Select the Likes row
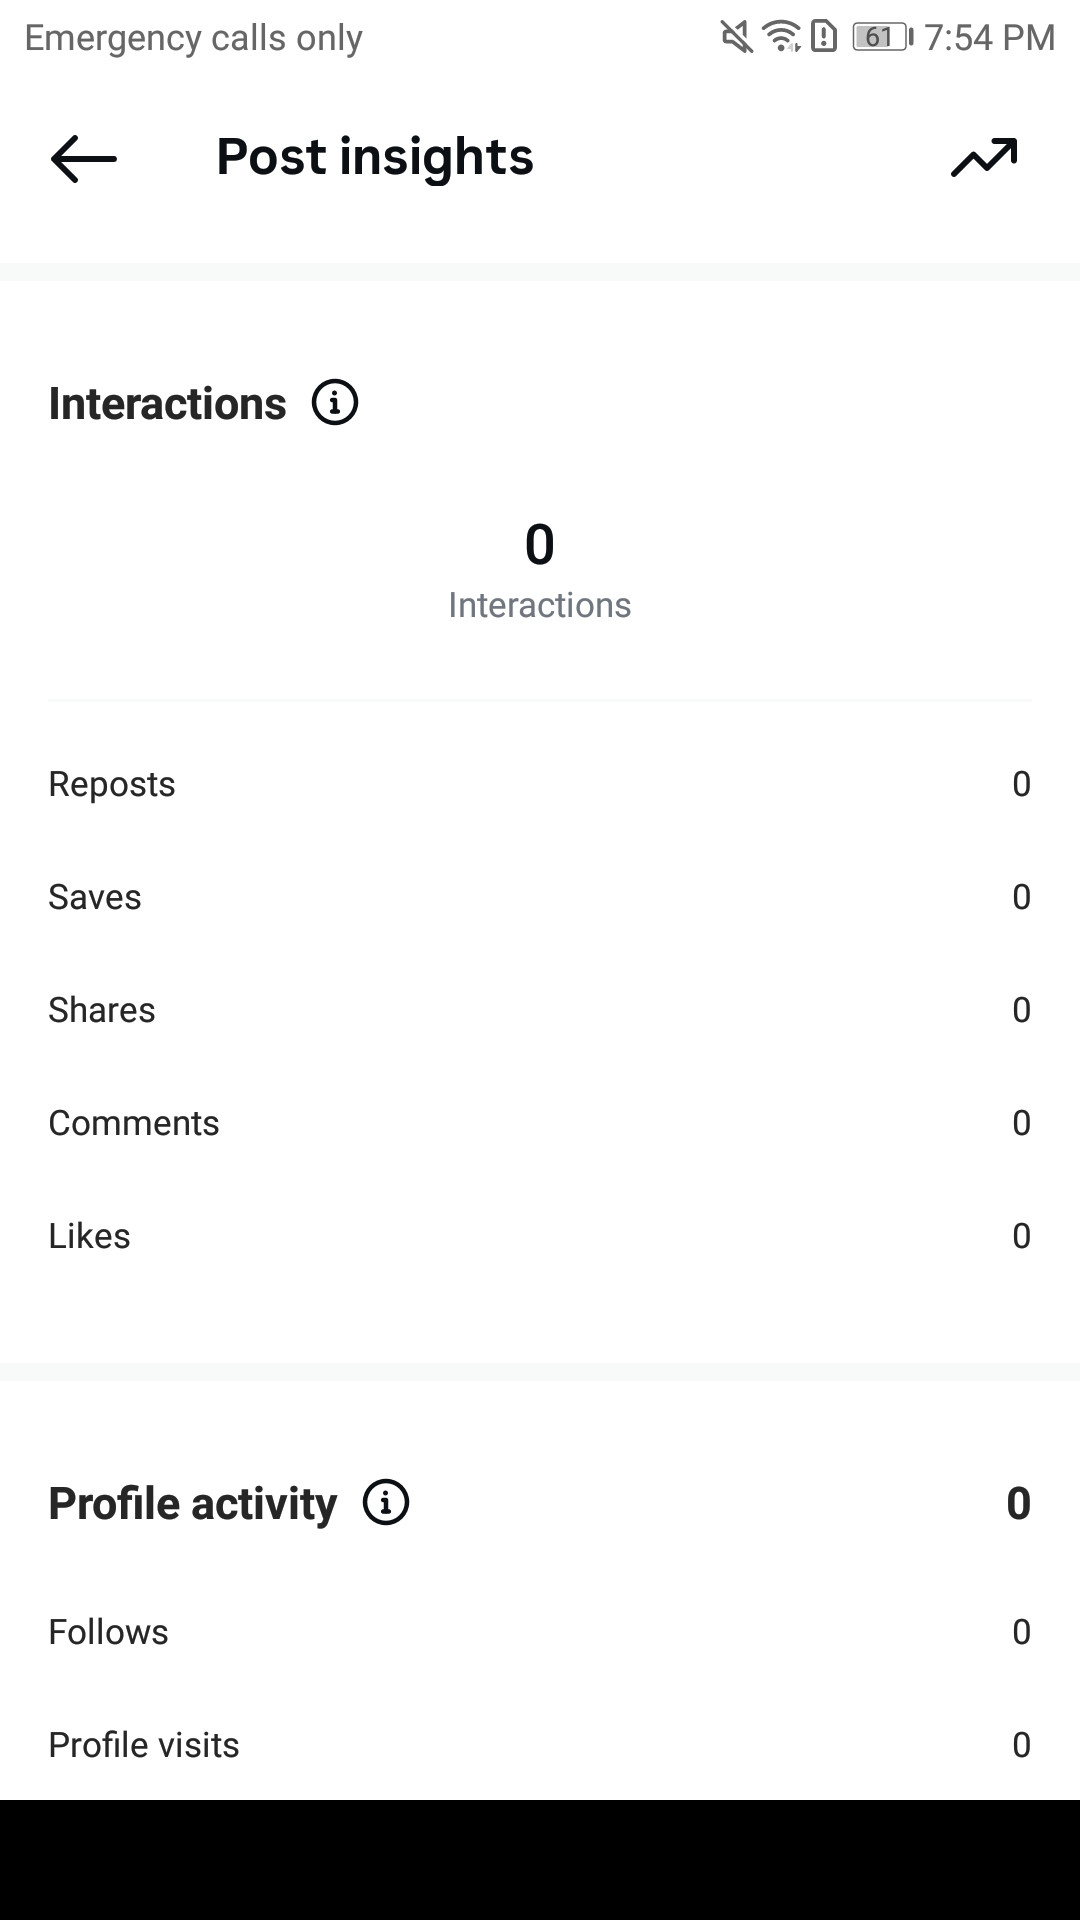Viewport: 1080px width, 1920px height. pyautogui.click(x=540, y=1236)
